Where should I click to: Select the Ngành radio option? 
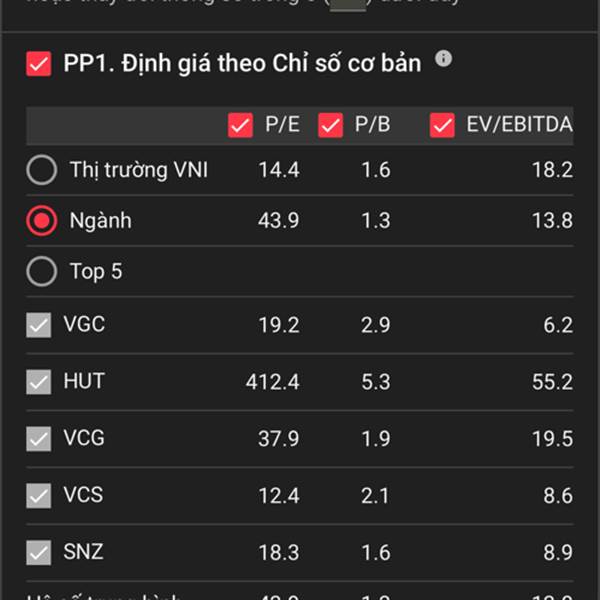pyautogui.click(x=42, y=221)
